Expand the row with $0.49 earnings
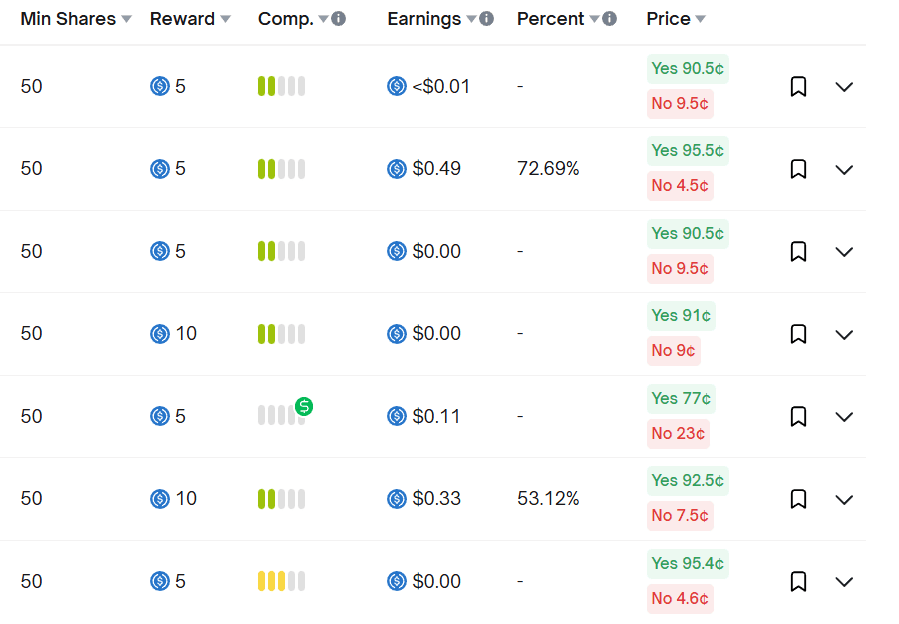The height and width of the screenshot is (624, 899). point(844,169)
